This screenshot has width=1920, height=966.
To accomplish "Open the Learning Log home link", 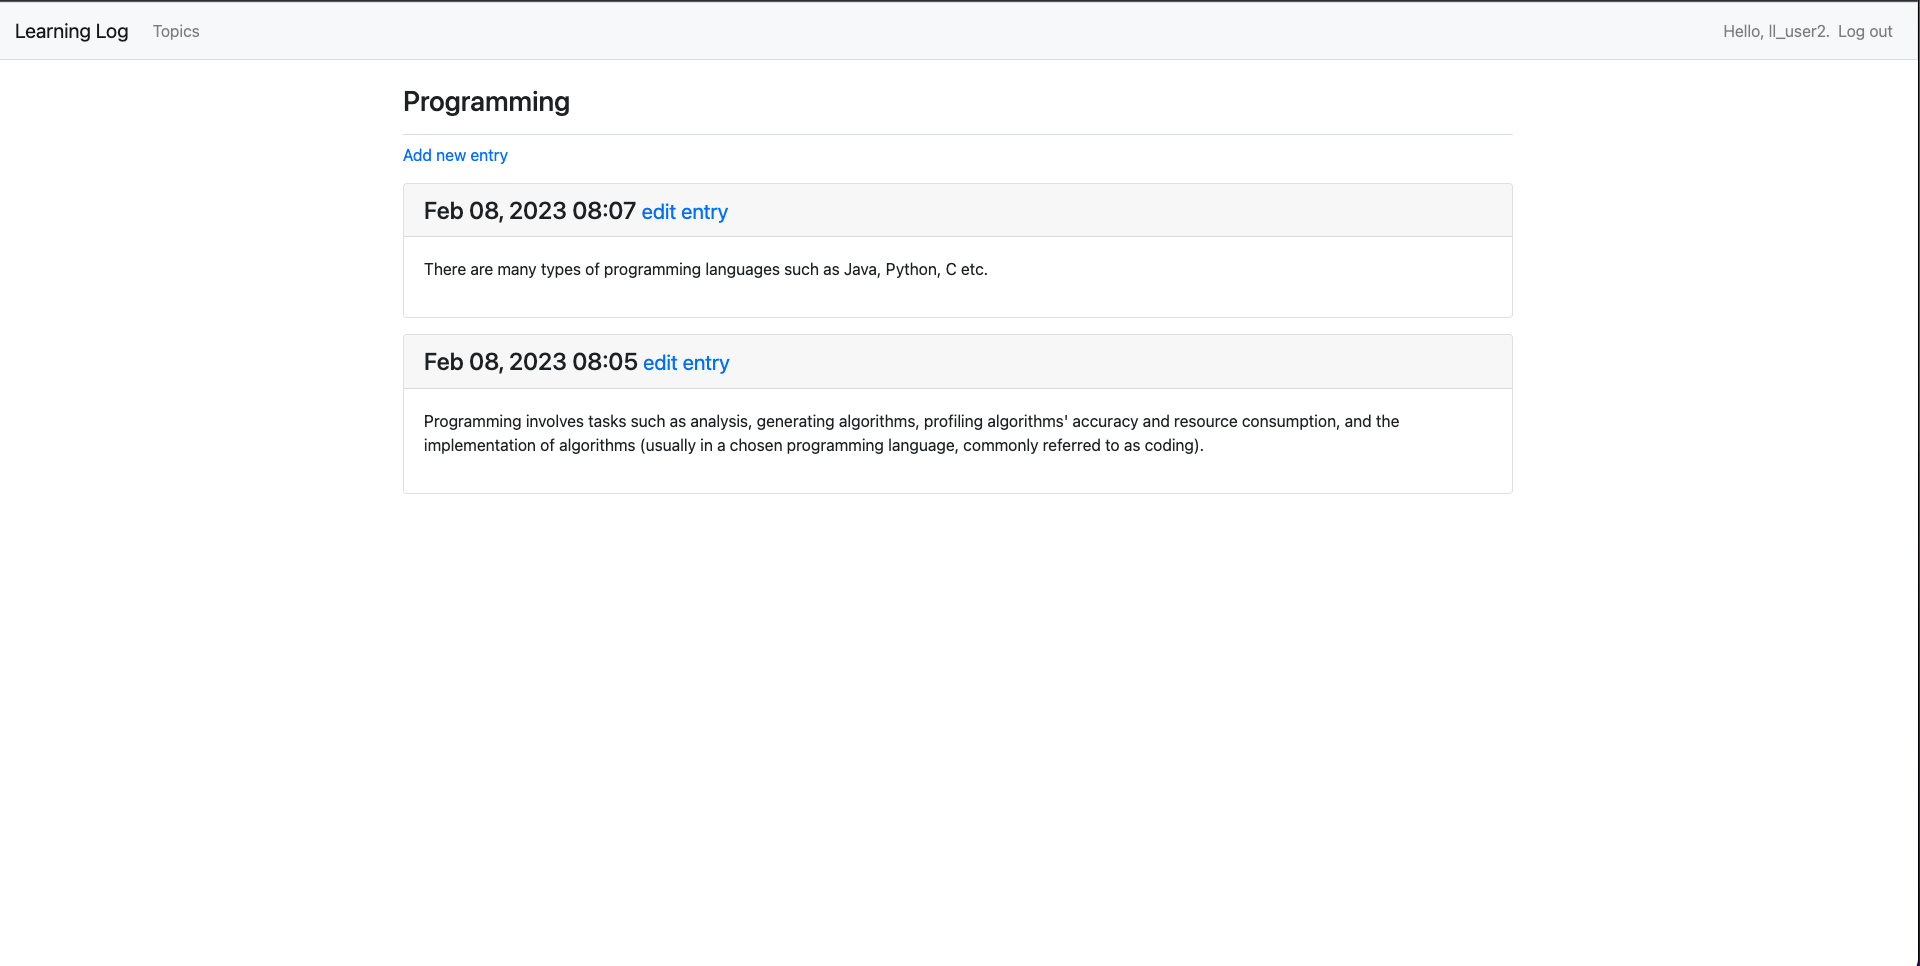I will coord(71,31).
